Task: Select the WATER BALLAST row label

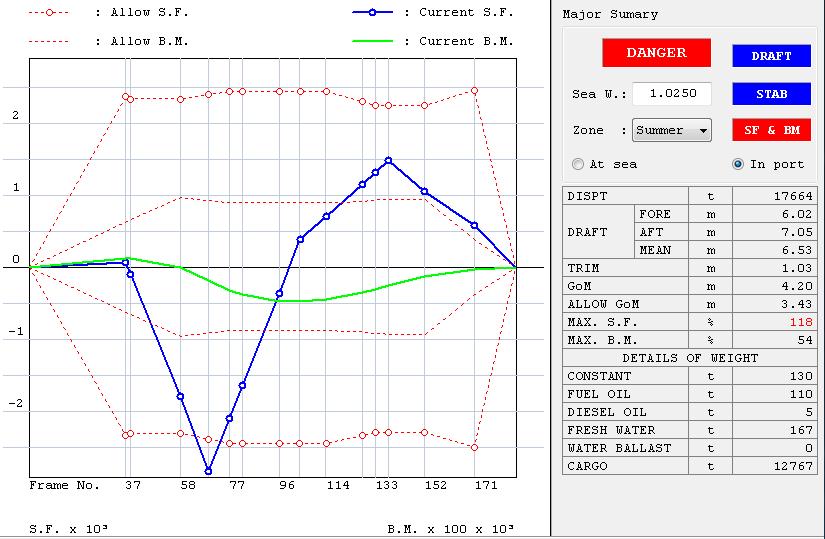Action: tap(619, 448)
